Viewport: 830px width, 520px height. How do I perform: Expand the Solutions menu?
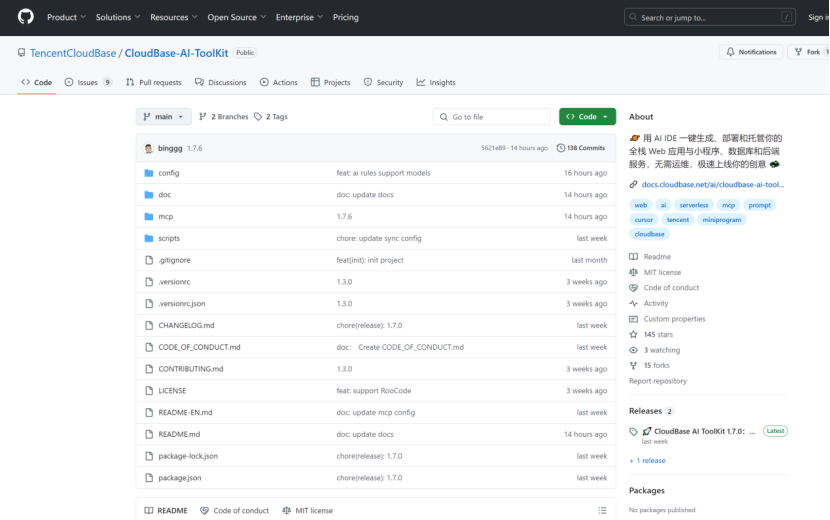(x=118, y=17)
